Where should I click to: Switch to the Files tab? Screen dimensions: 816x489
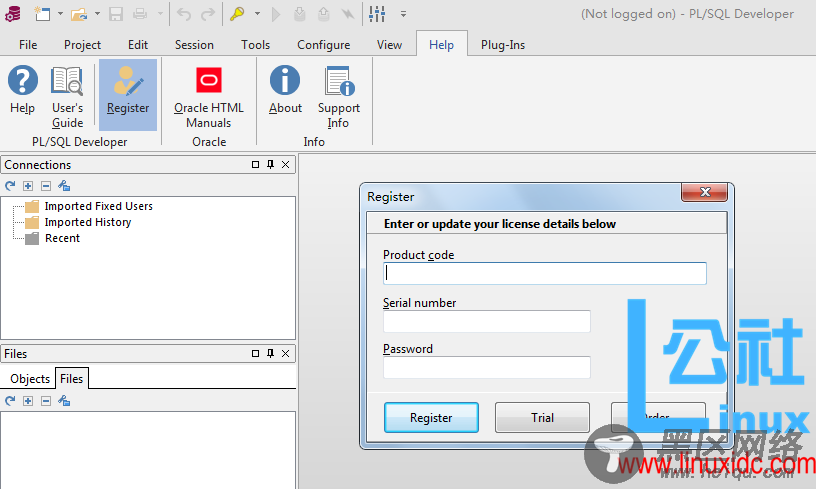(x=71, y=378)
